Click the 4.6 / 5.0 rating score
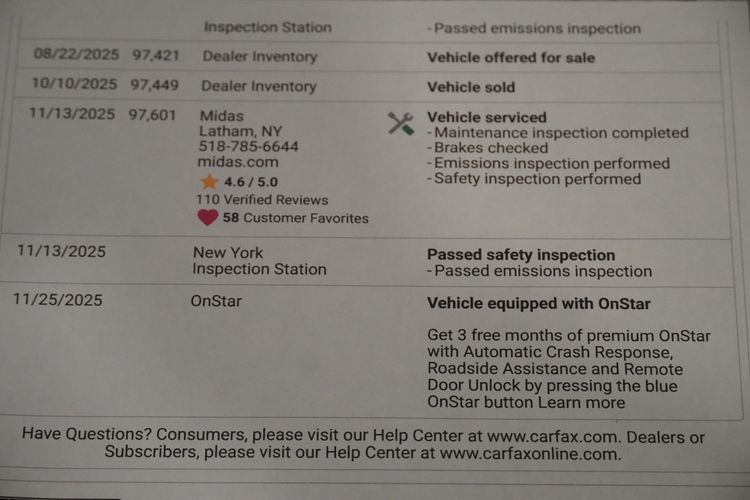The height and width of the screenshot is (500, 750). coord(251,182)
